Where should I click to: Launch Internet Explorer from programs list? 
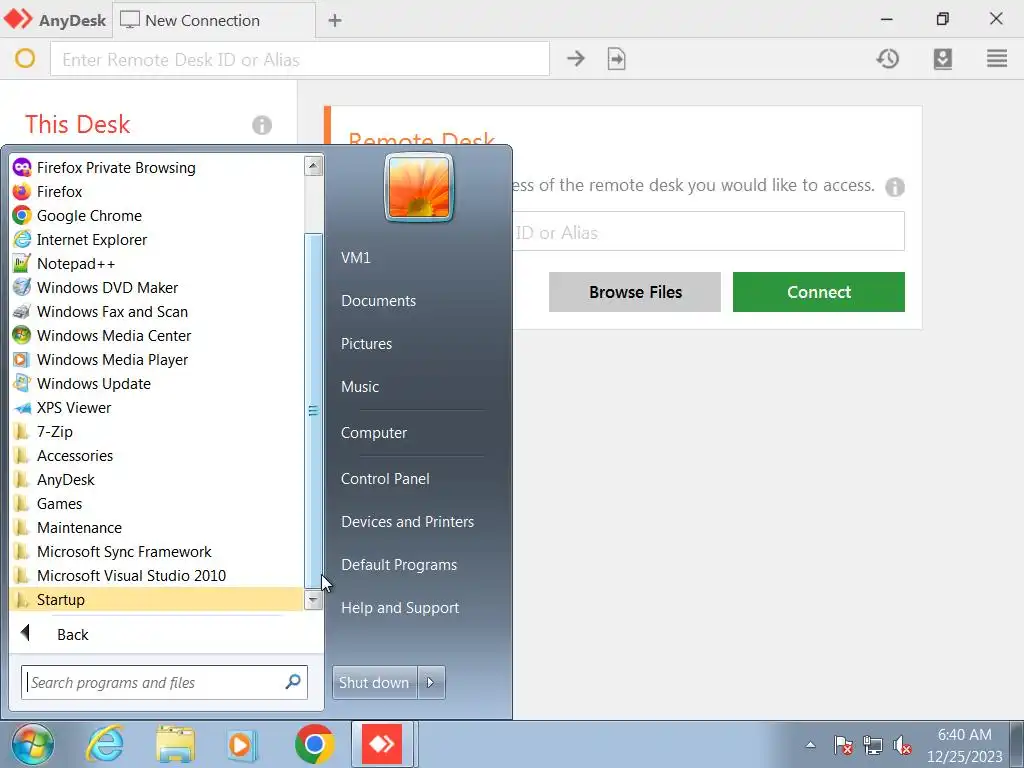coord(157,240)
